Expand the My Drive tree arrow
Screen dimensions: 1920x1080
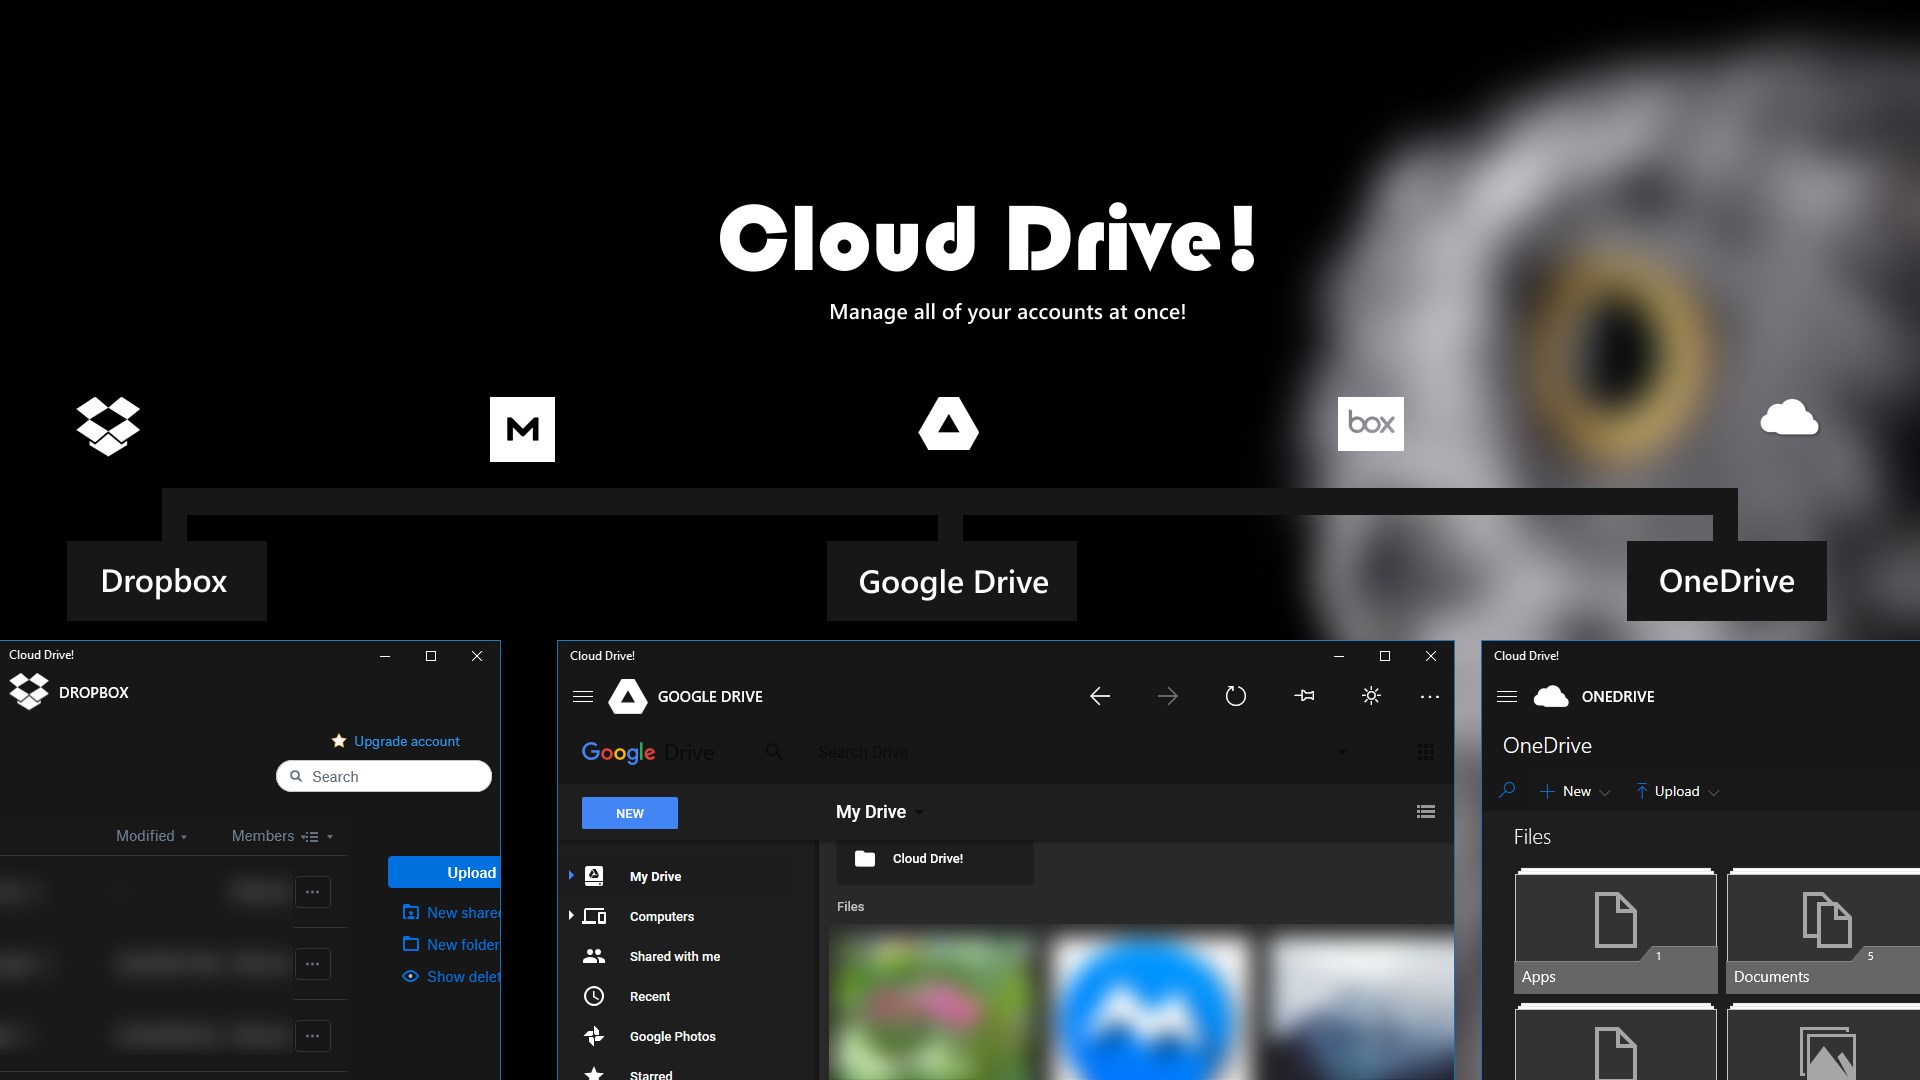[571, 875]
